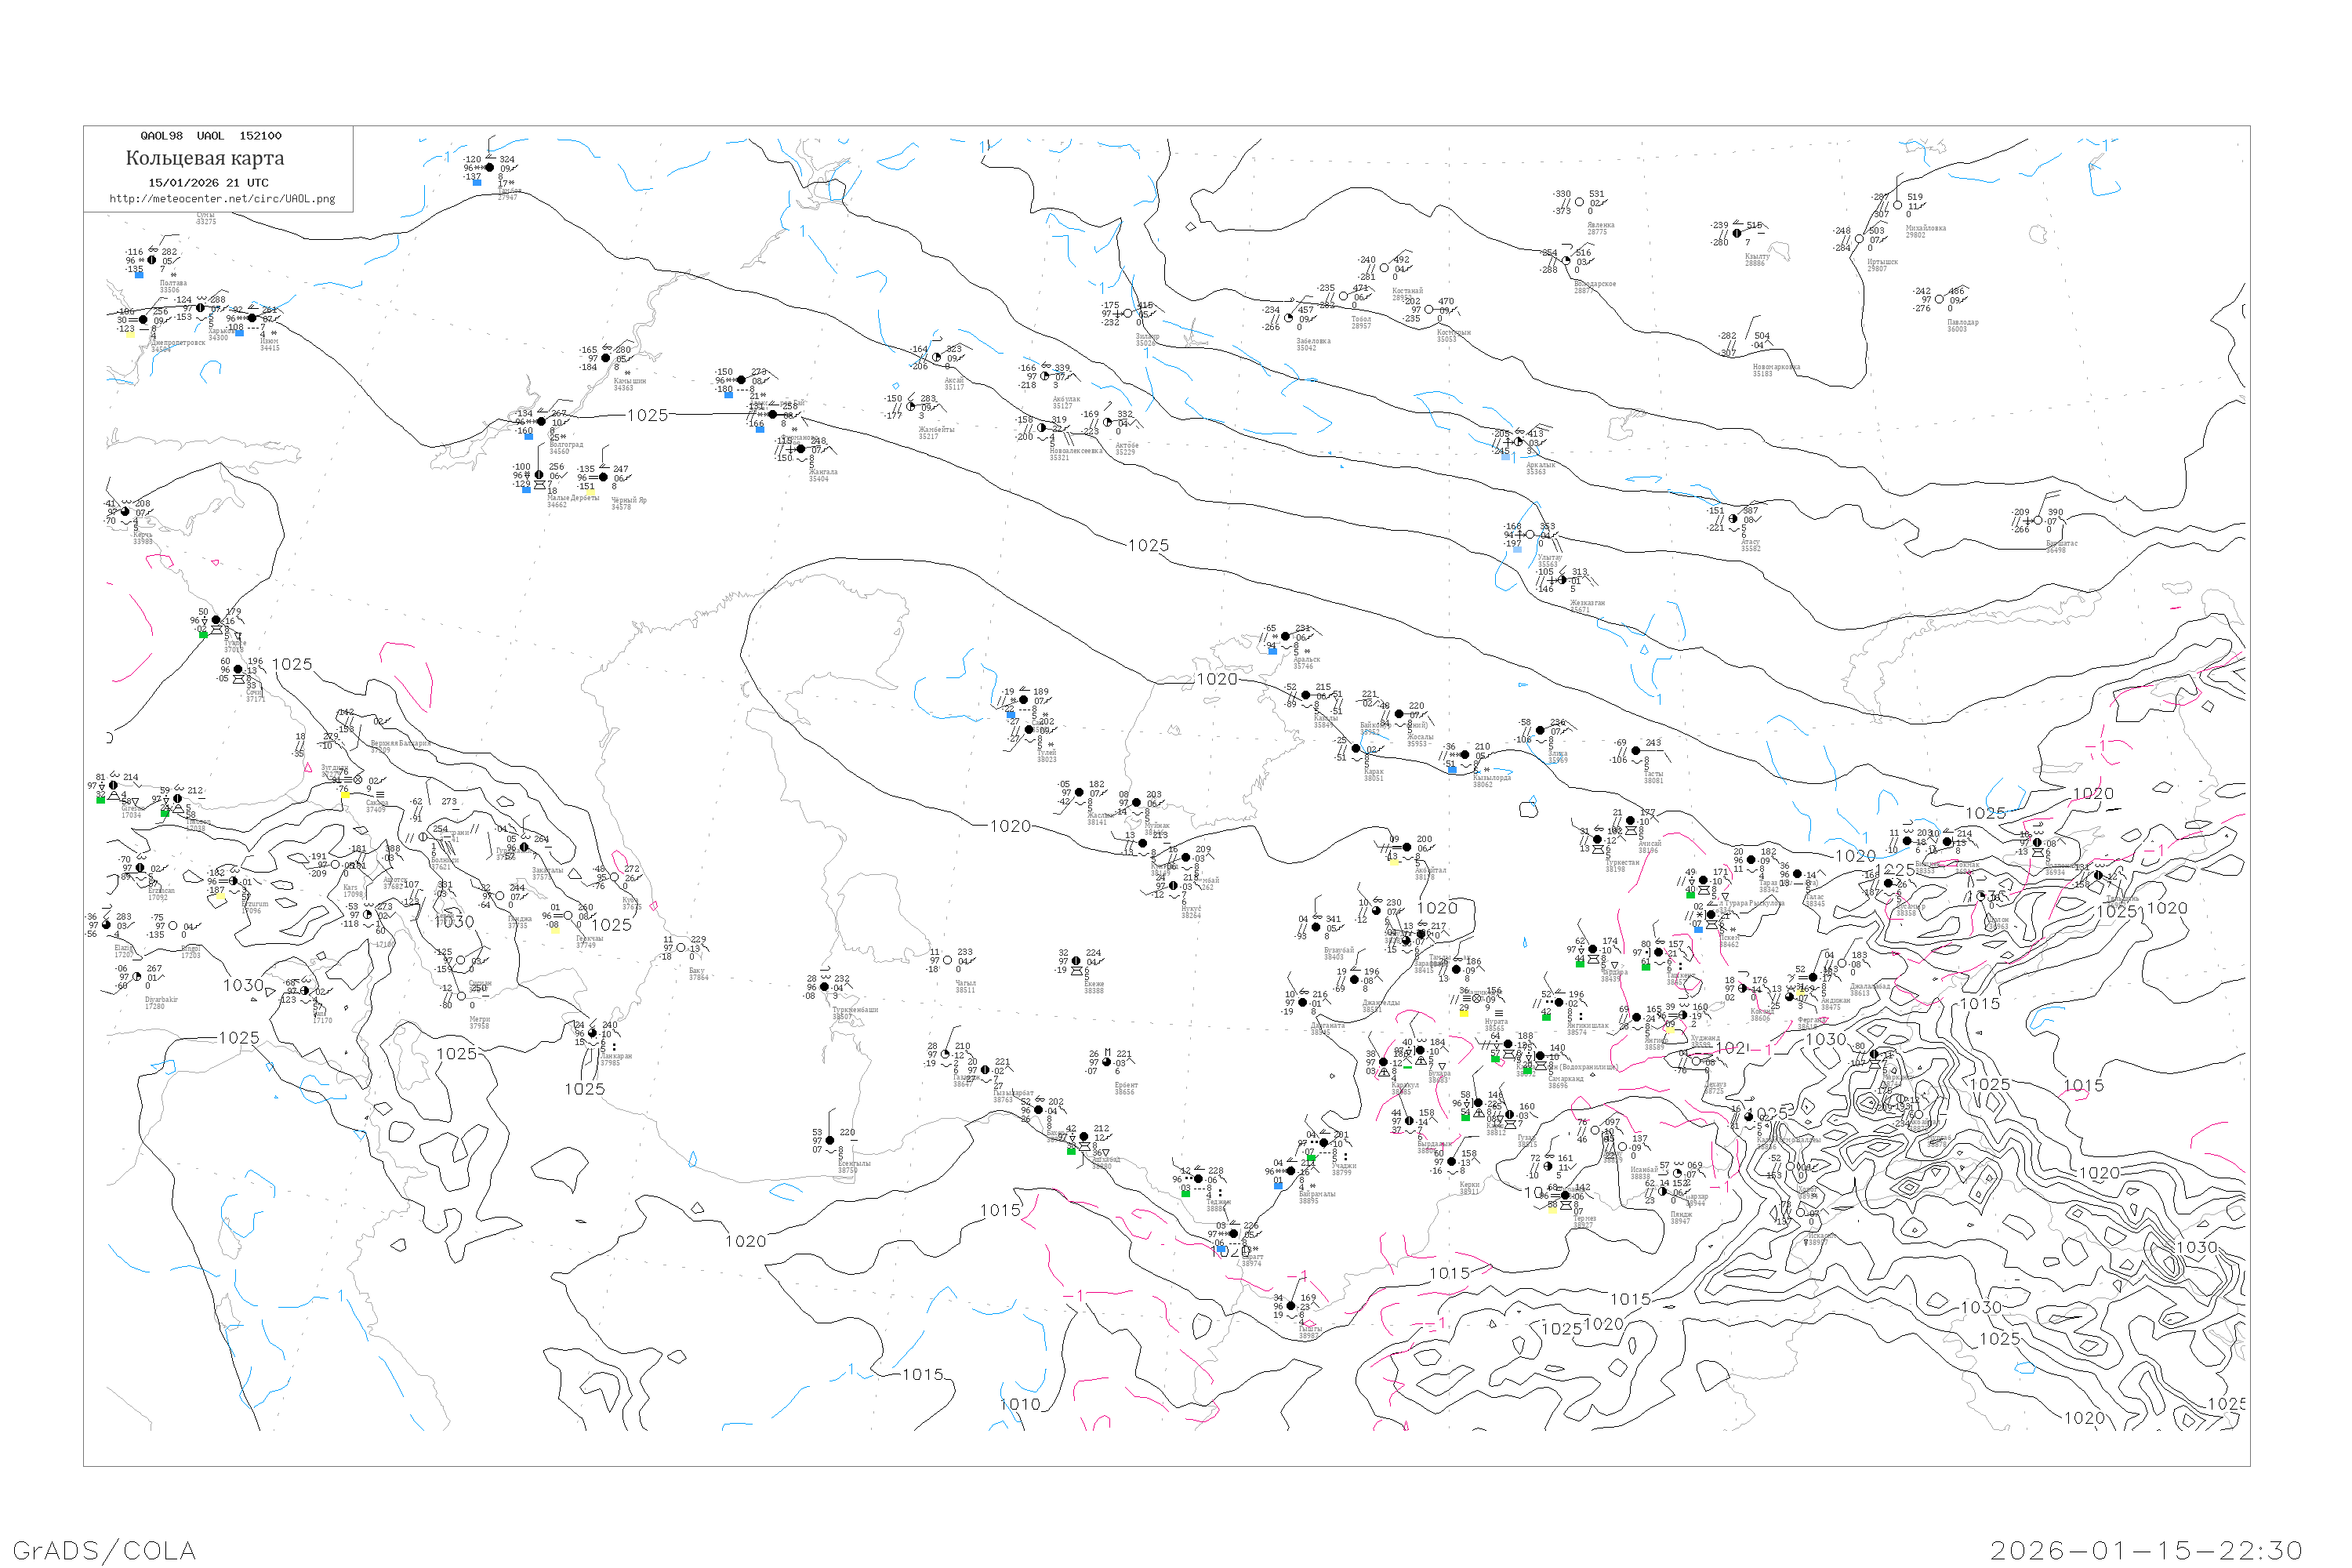The width and height of the screenshot is (2352, 1568).
Task: Click the Полтава half-filled station circle
Action: coord(152,260)
